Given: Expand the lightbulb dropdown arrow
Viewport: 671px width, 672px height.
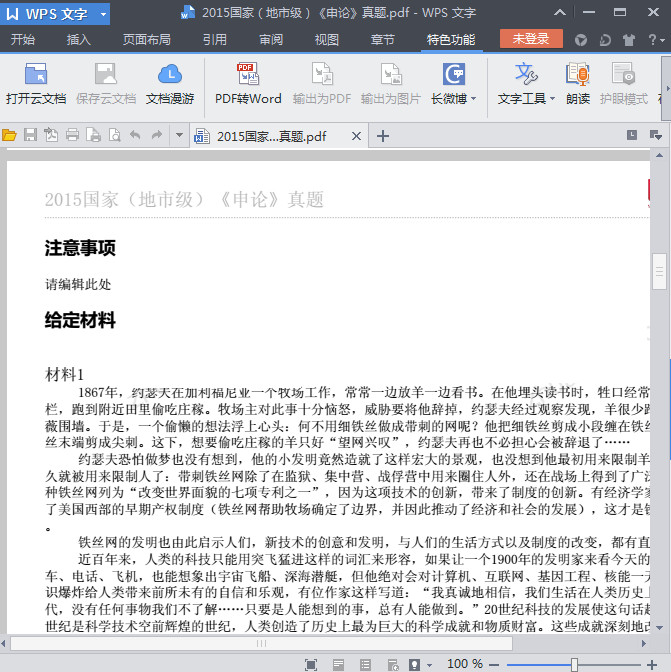Looking at the screenshot, I should click(x=429, y=665).
